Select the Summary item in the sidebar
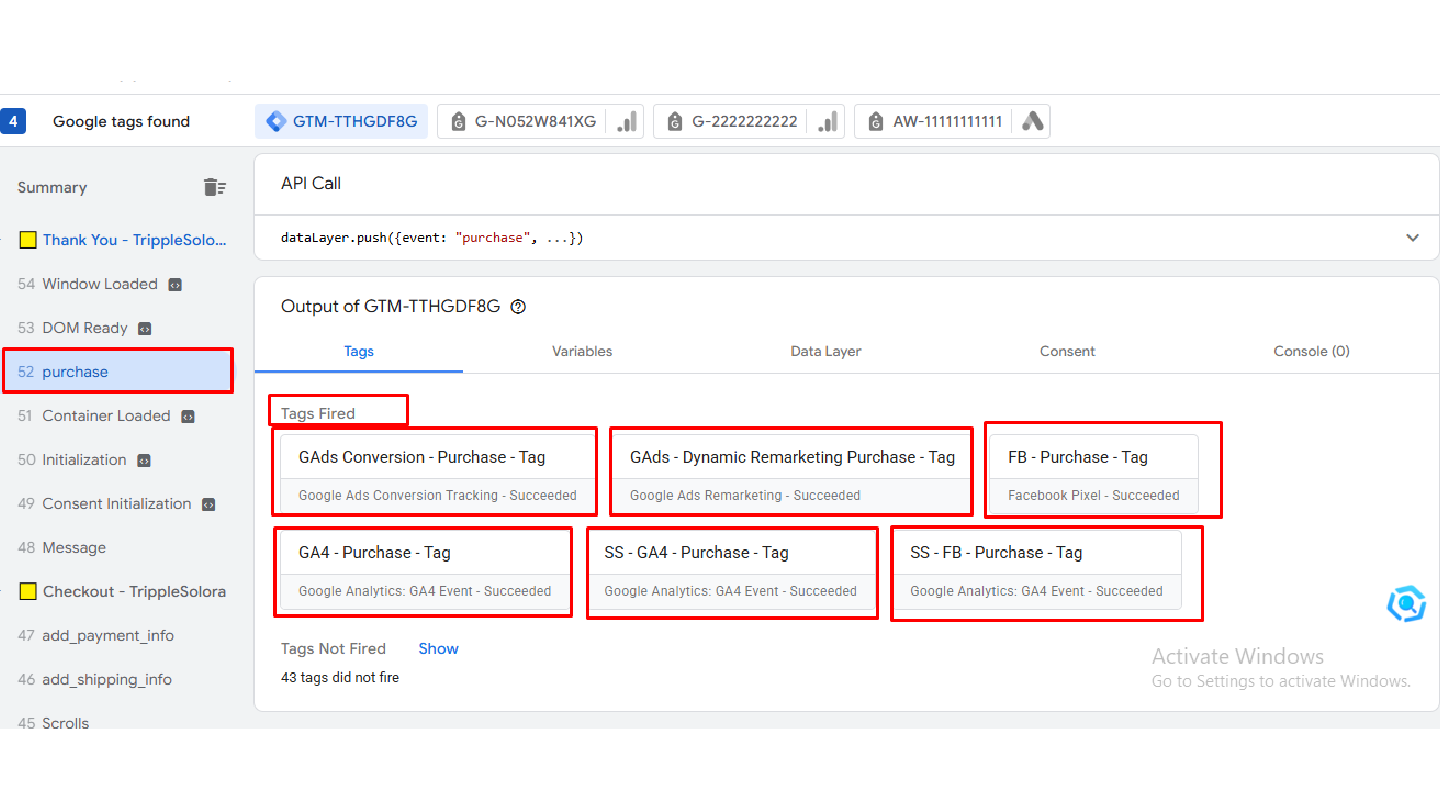1440x810 pixels. pyautogui.click(x=52, y=188)
